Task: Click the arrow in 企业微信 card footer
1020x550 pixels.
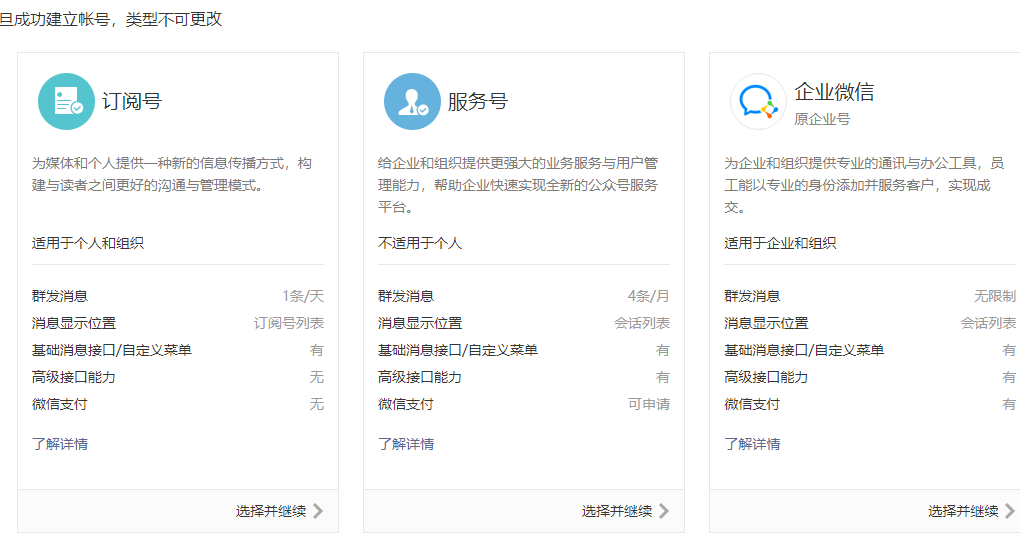Action: 1010,511
